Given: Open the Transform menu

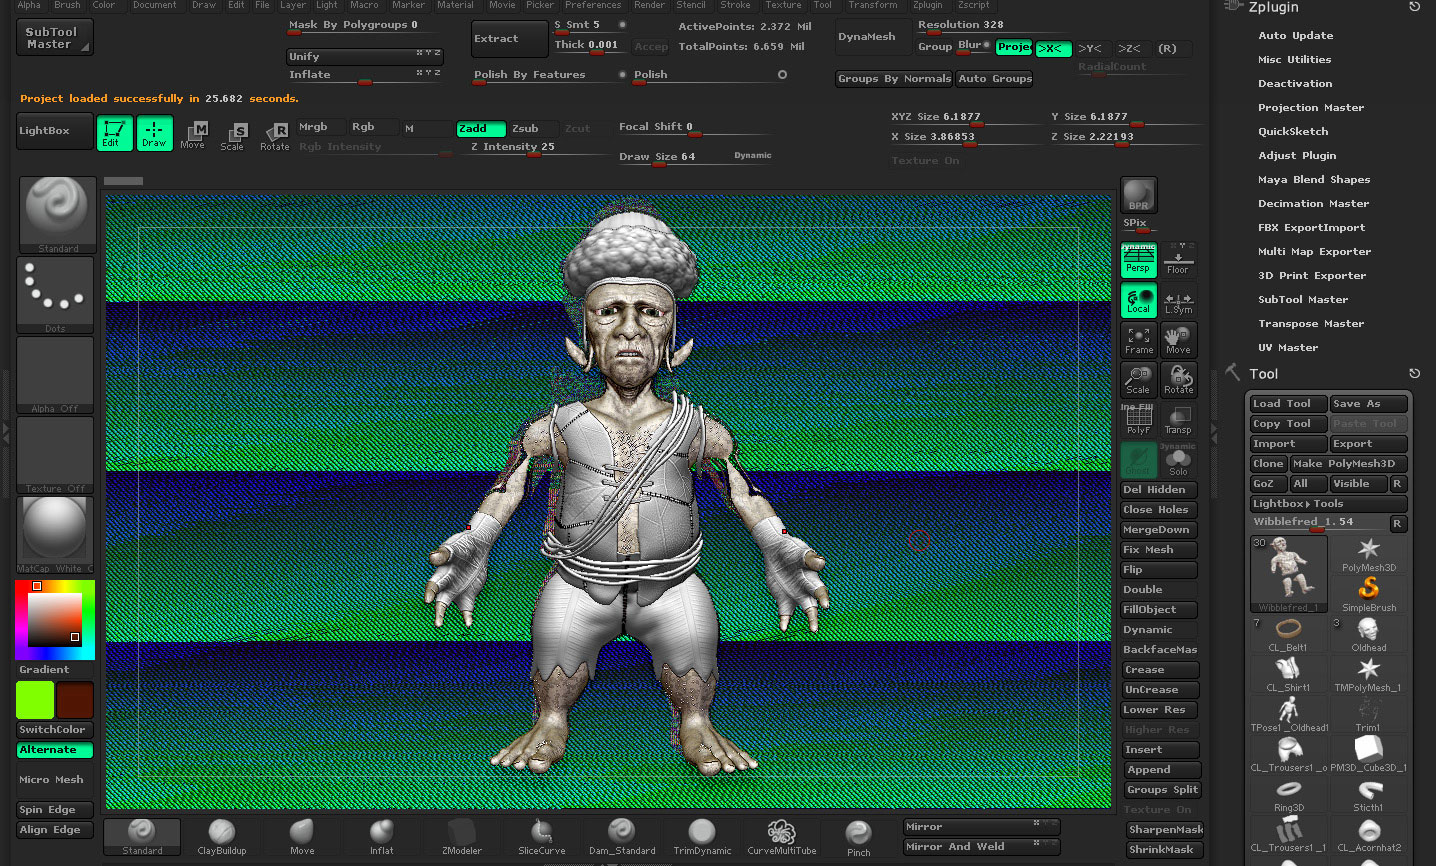Looking at the screenshot, I should click(873, 5).
